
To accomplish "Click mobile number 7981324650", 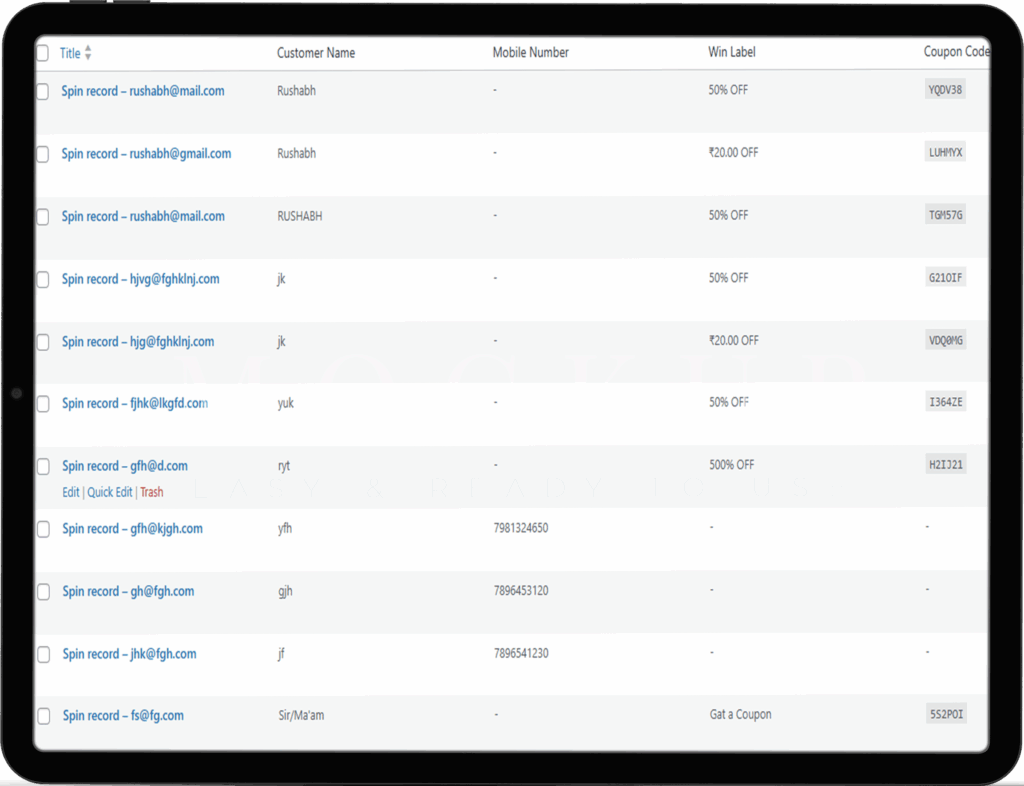I will pyautogui.click(x=521, y=528).
